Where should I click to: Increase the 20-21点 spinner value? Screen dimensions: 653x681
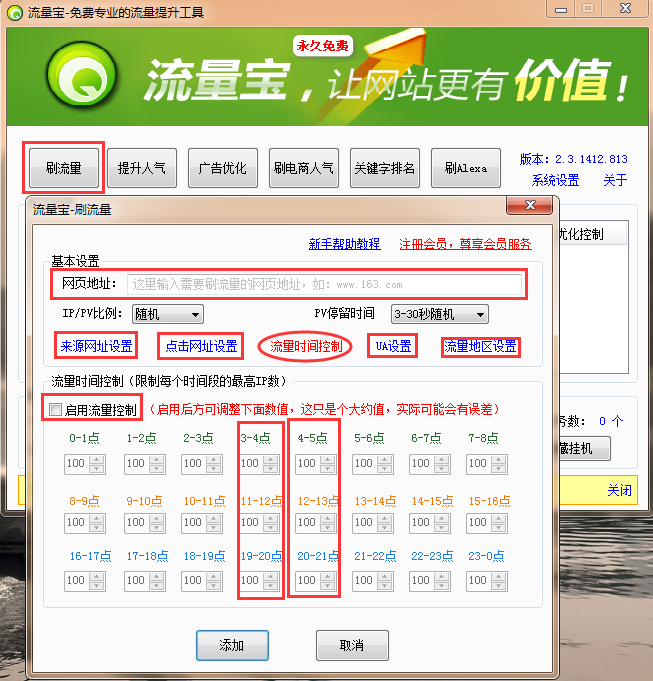click(327, 576)
